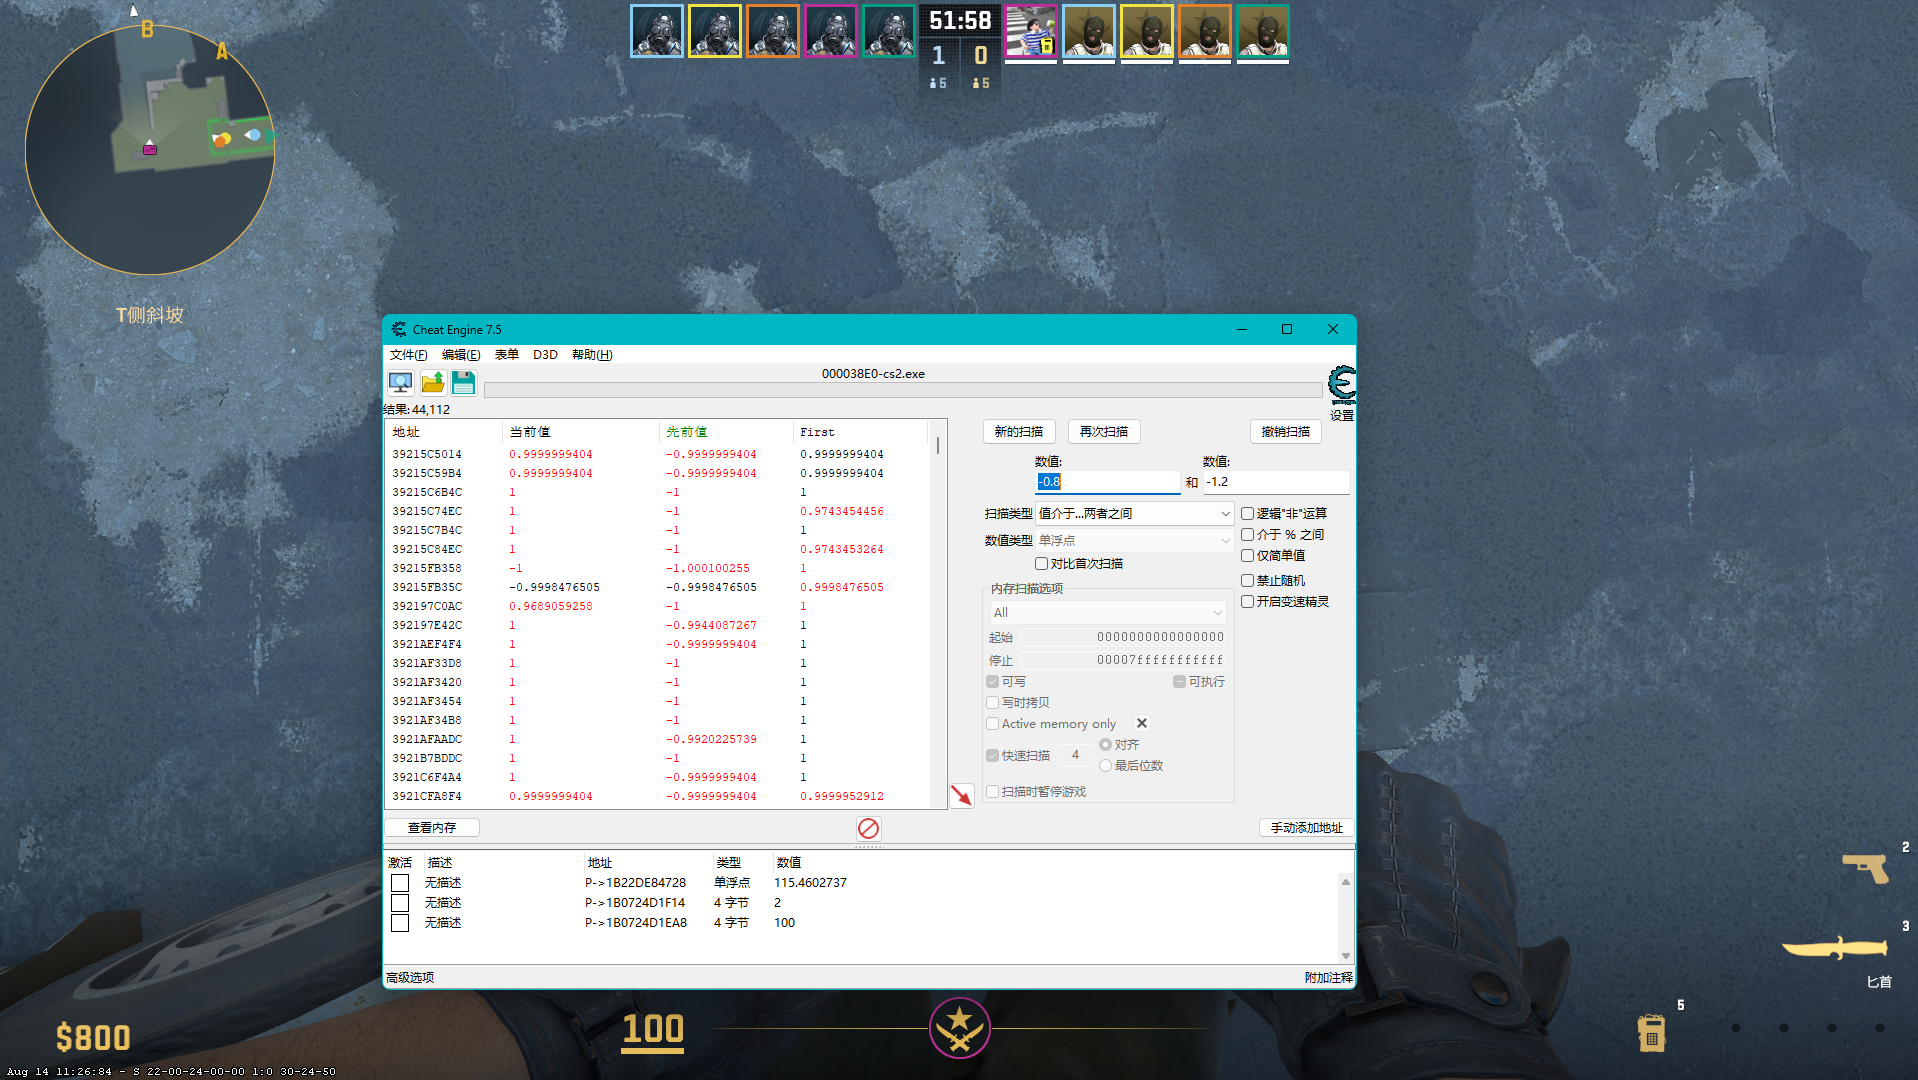Screen dimensions: 1918x1080
Task: Click 附加注释 at bottom right
Action: pos(1329,977)
